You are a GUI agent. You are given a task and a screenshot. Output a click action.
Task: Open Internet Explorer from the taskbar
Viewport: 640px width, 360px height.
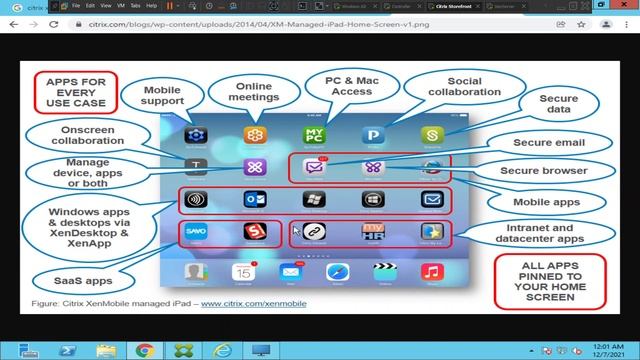[x=223, y=351]
